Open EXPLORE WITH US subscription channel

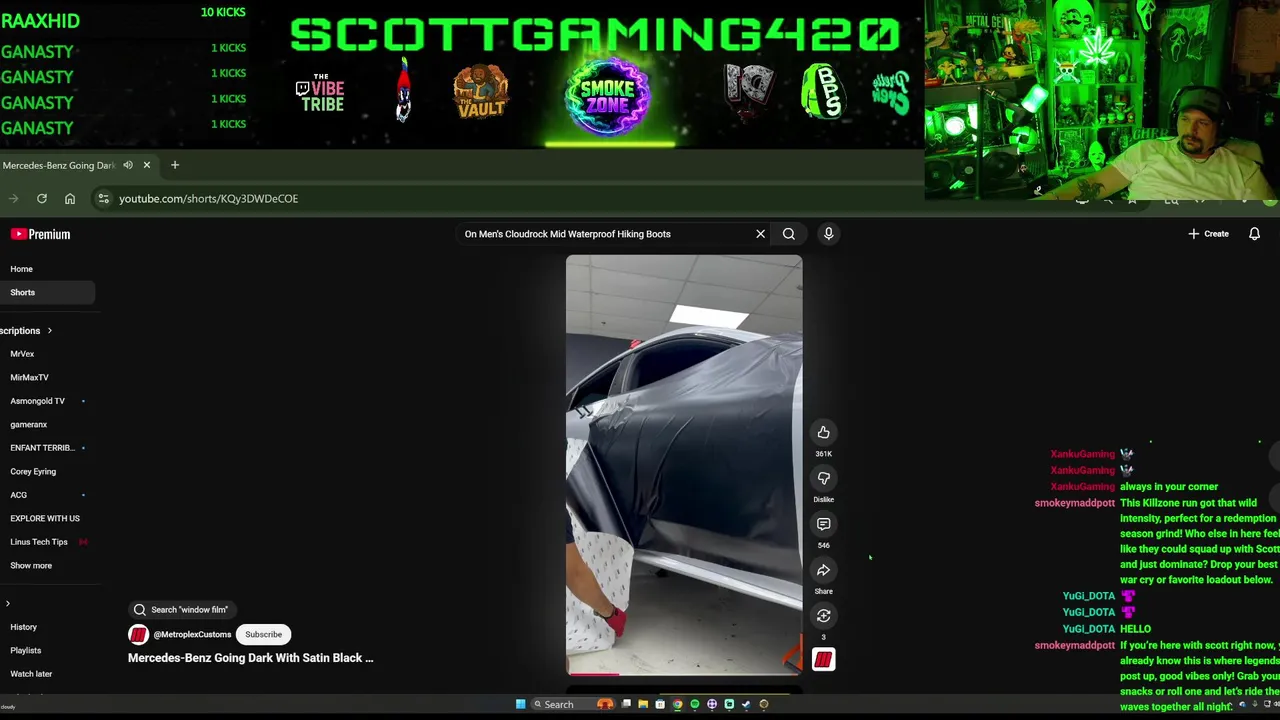click(44, 519)
